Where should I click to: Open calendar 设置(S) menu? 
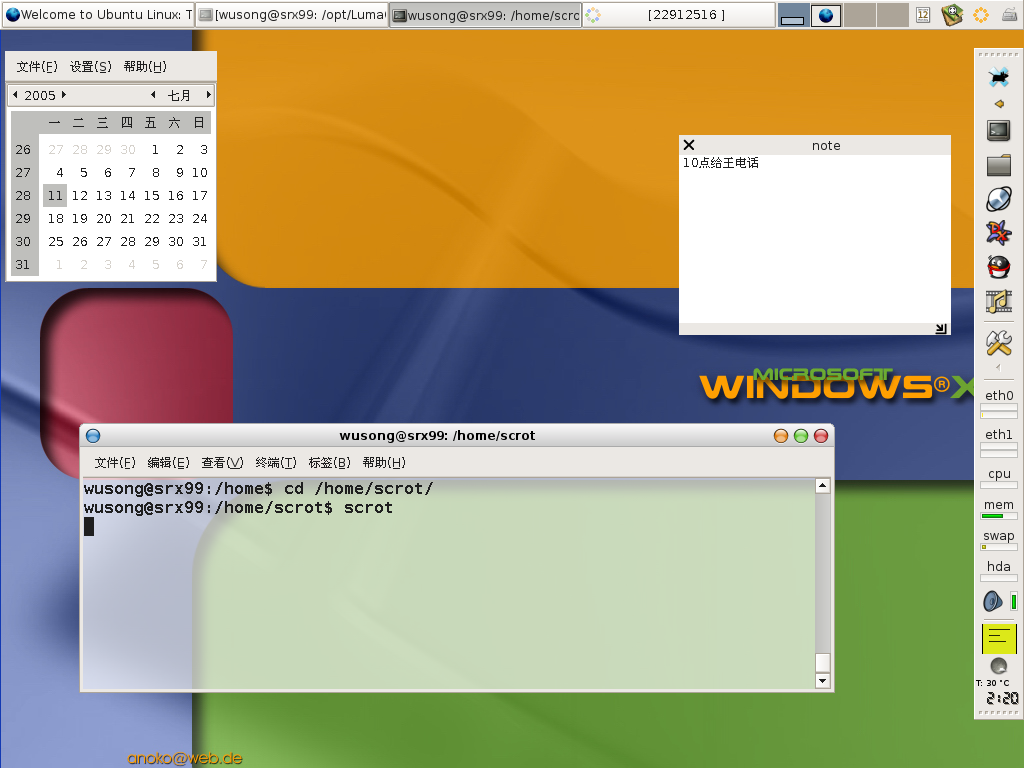(91, 67)
